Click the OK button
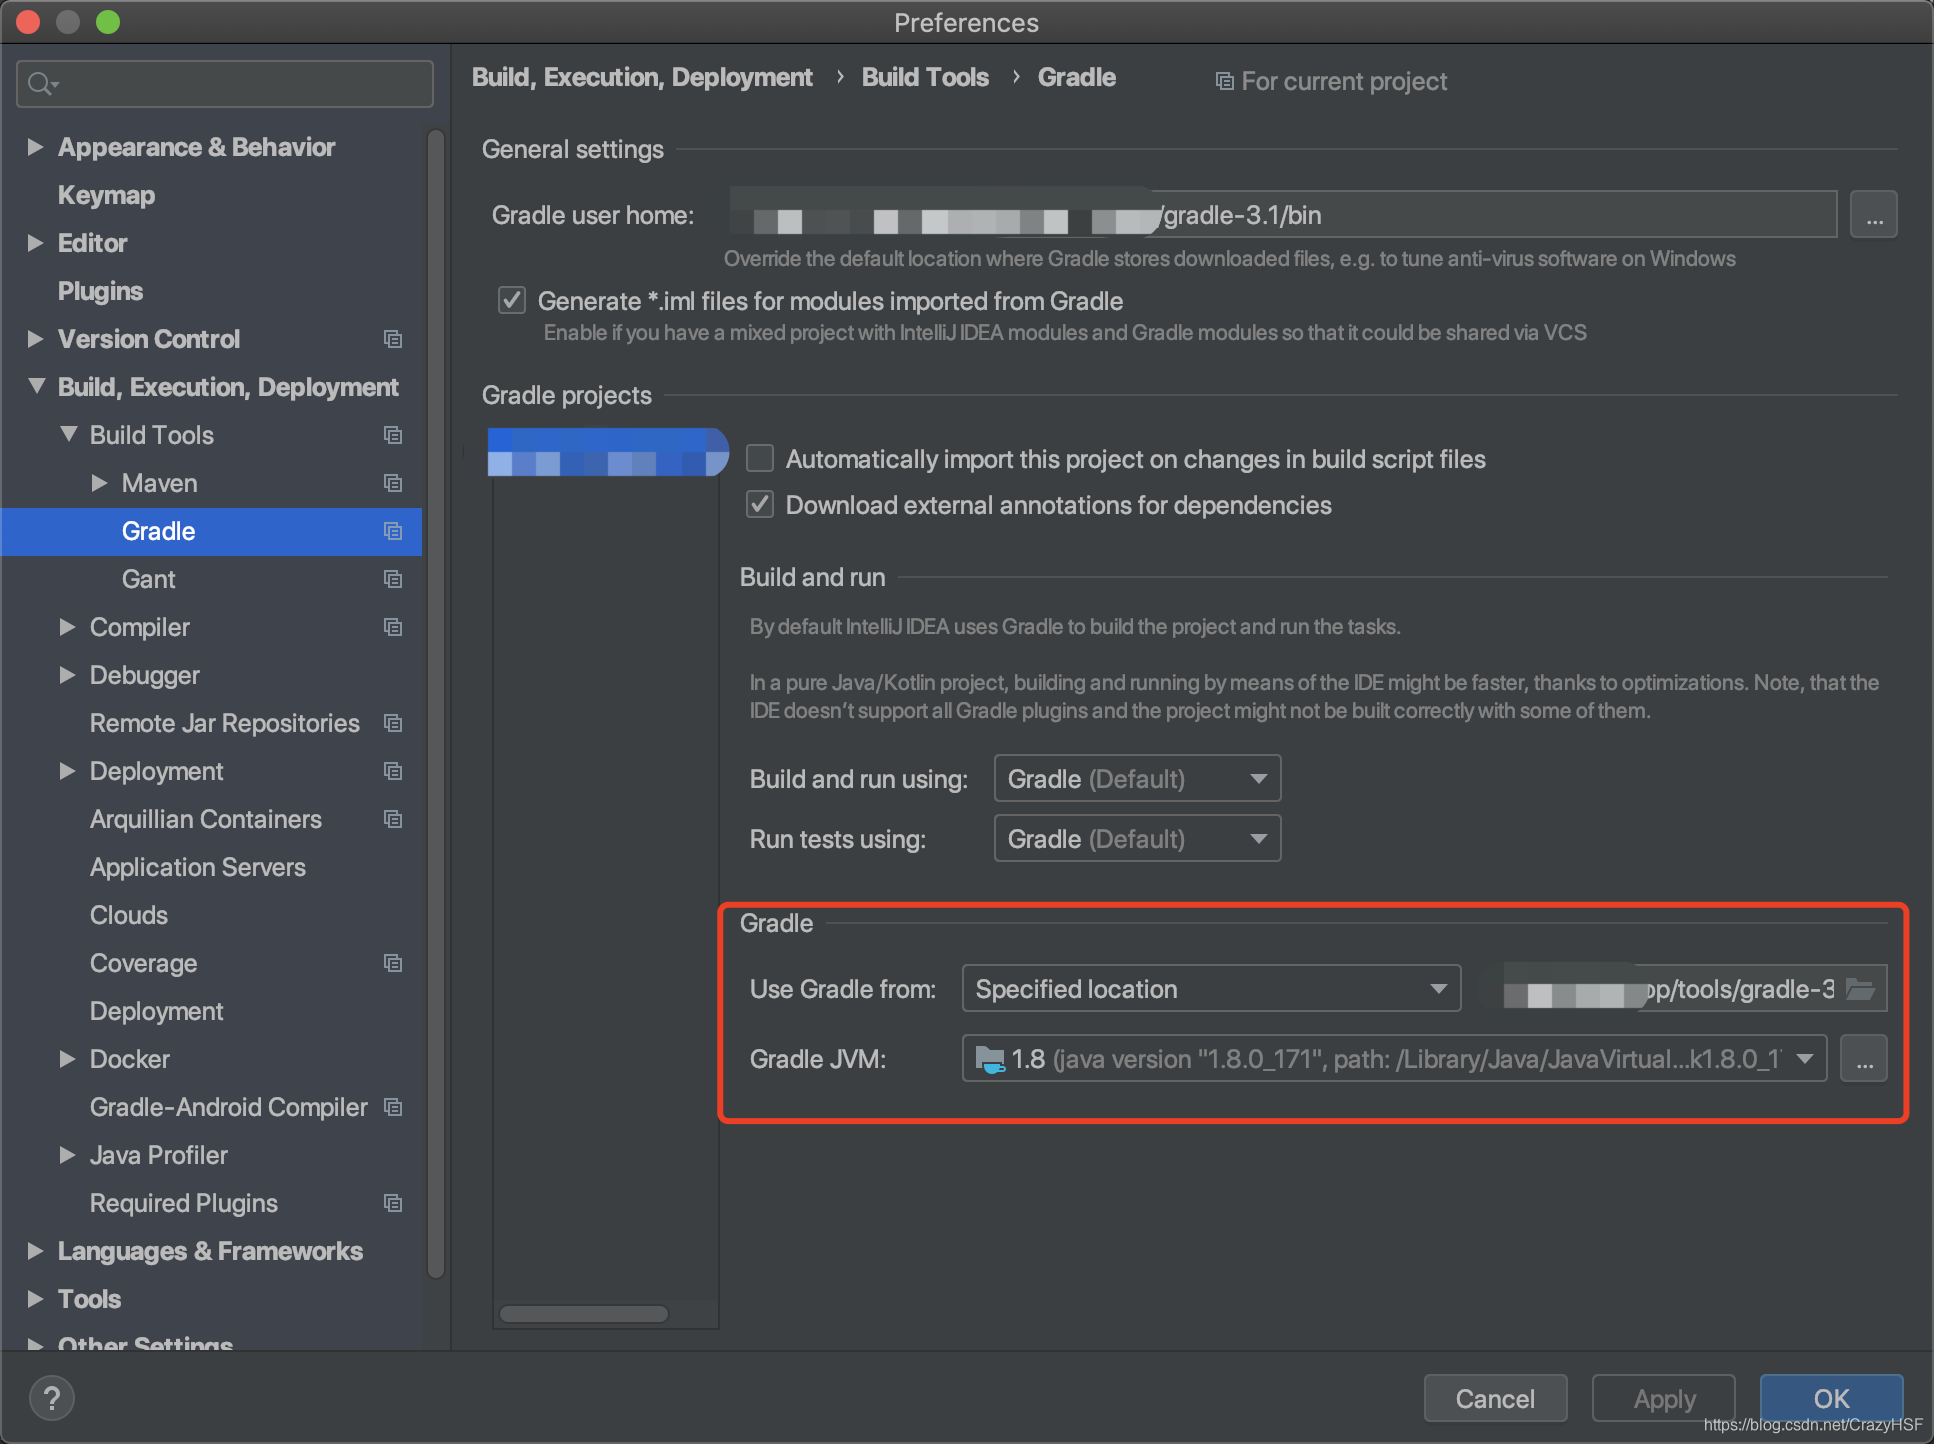The width and height of the screenshot is (1934, 1444). [1831, 1398]
